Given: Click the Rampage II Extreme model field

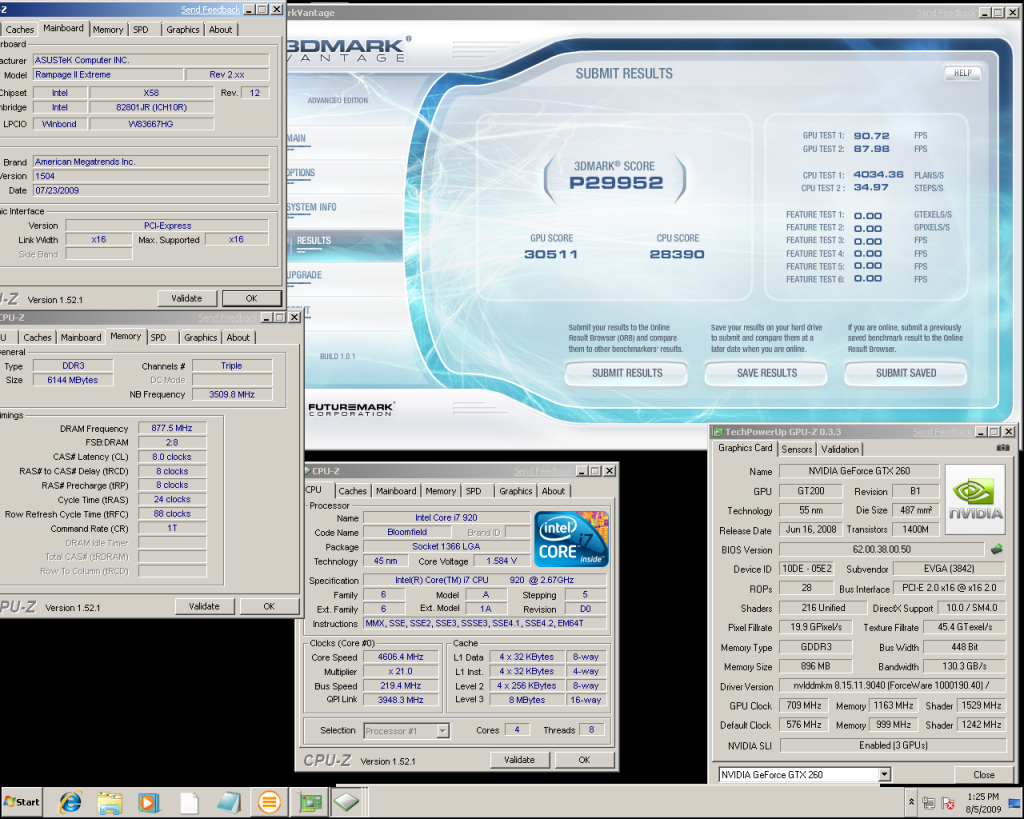Looking at the screenshot, I should 108,74.
